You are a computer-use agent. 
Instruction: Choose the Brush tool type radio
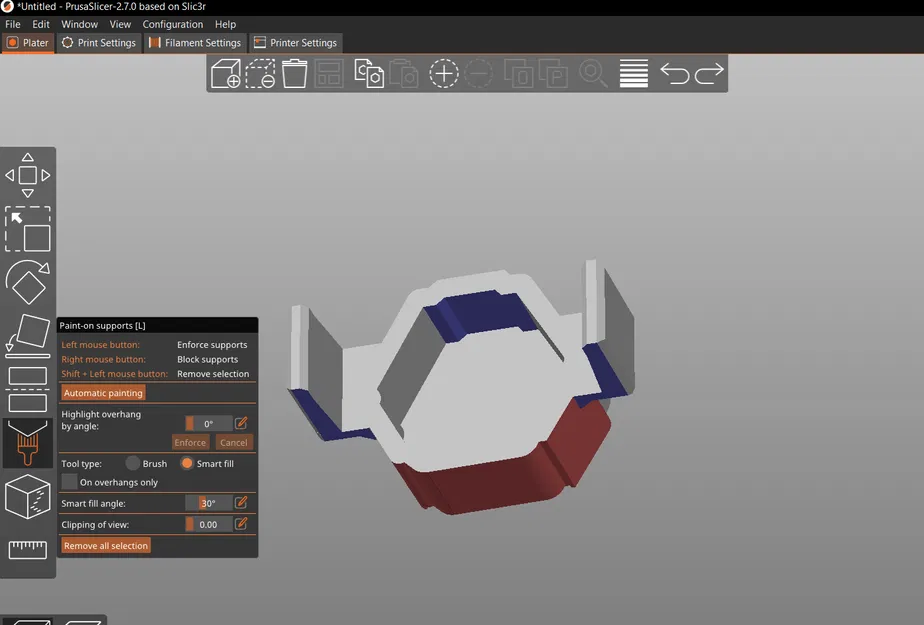133,464
